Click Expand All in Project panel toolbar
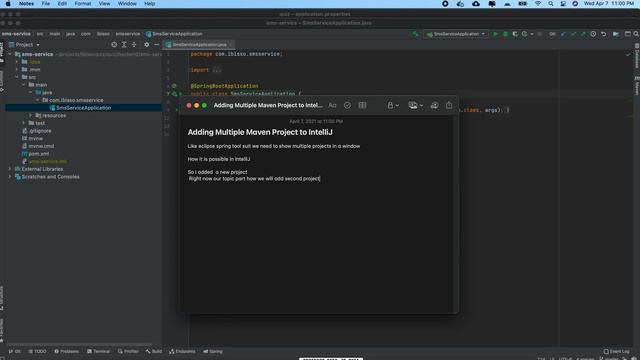Screen dimensions: 640x360 pos(124,44)
